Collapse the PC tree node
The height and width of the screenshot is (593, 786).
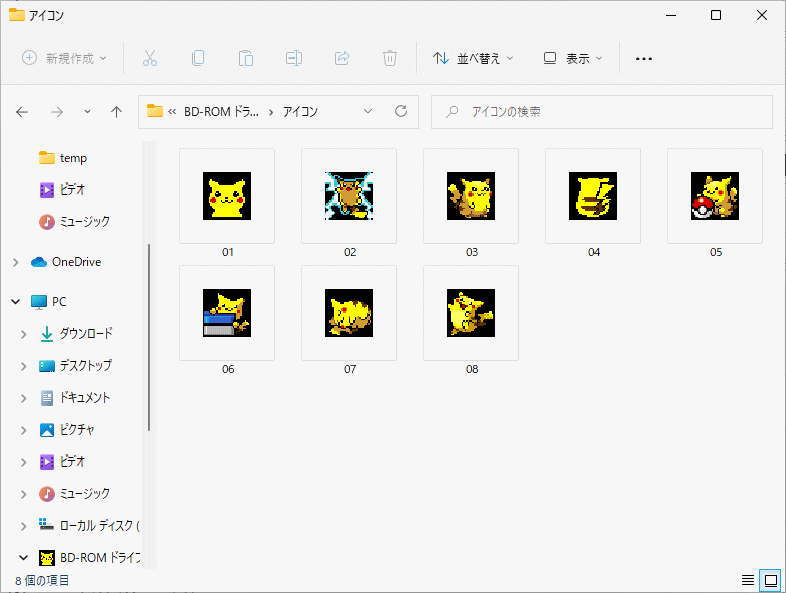pyautogui.click(x=16, y=302)
